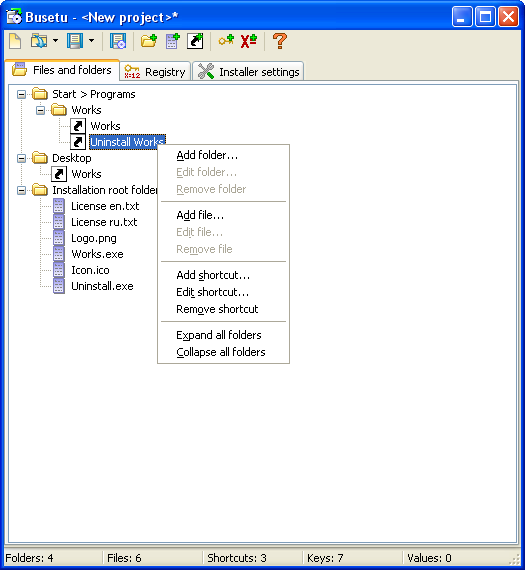
Task: Select the Desktop folder in tree
Action: tap(72, 158)
